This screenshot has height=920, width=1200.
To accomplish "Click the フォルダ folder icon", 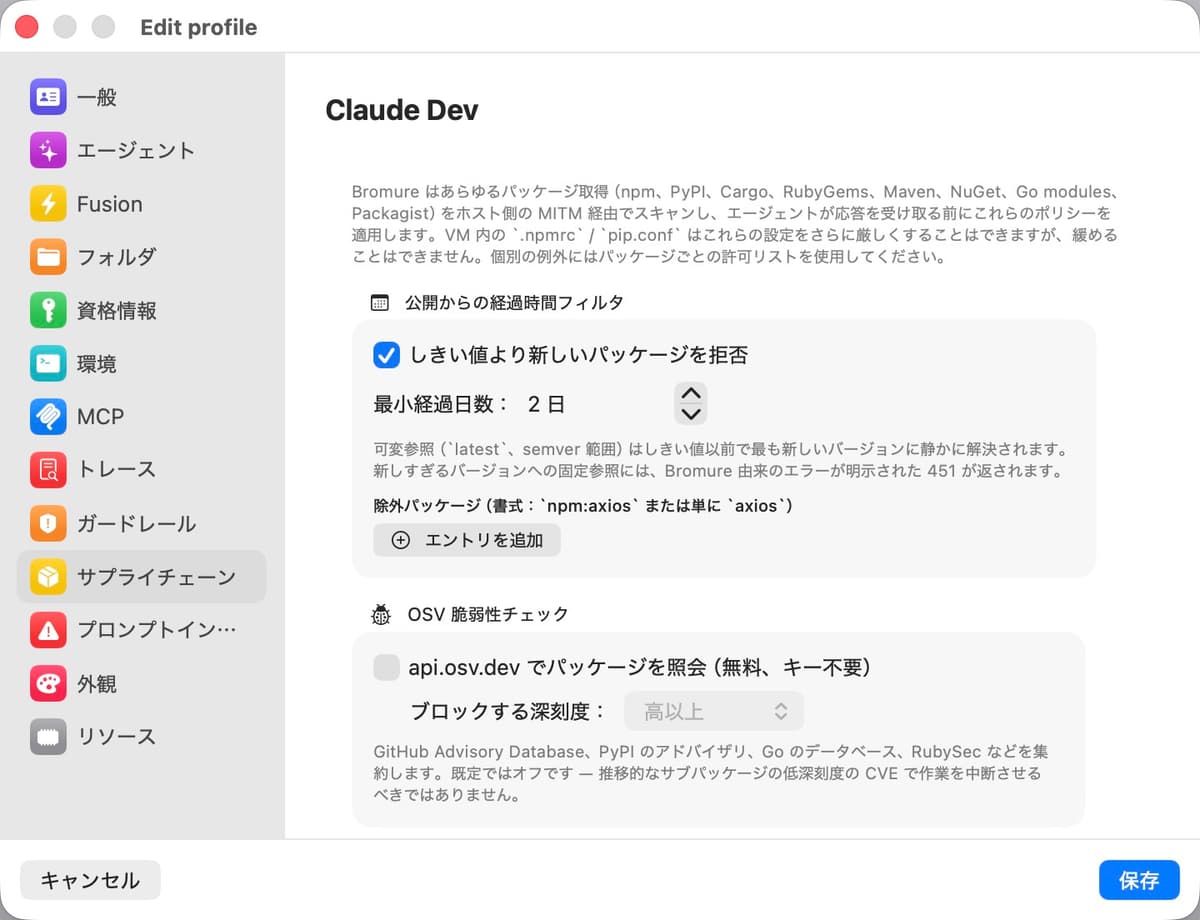I will tap(48, 257).
